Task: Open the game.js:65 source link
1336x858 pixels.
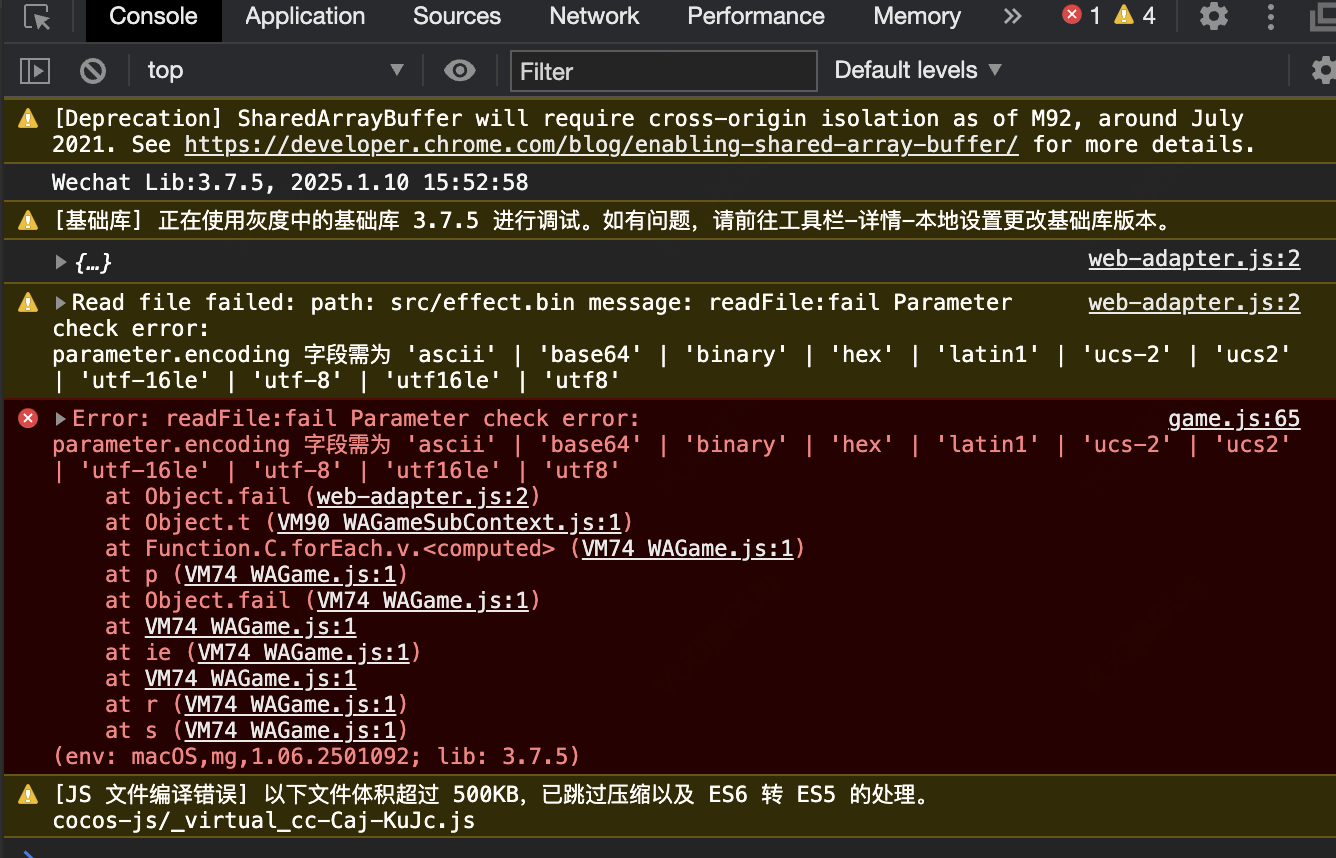Action: click(1234, 418)
